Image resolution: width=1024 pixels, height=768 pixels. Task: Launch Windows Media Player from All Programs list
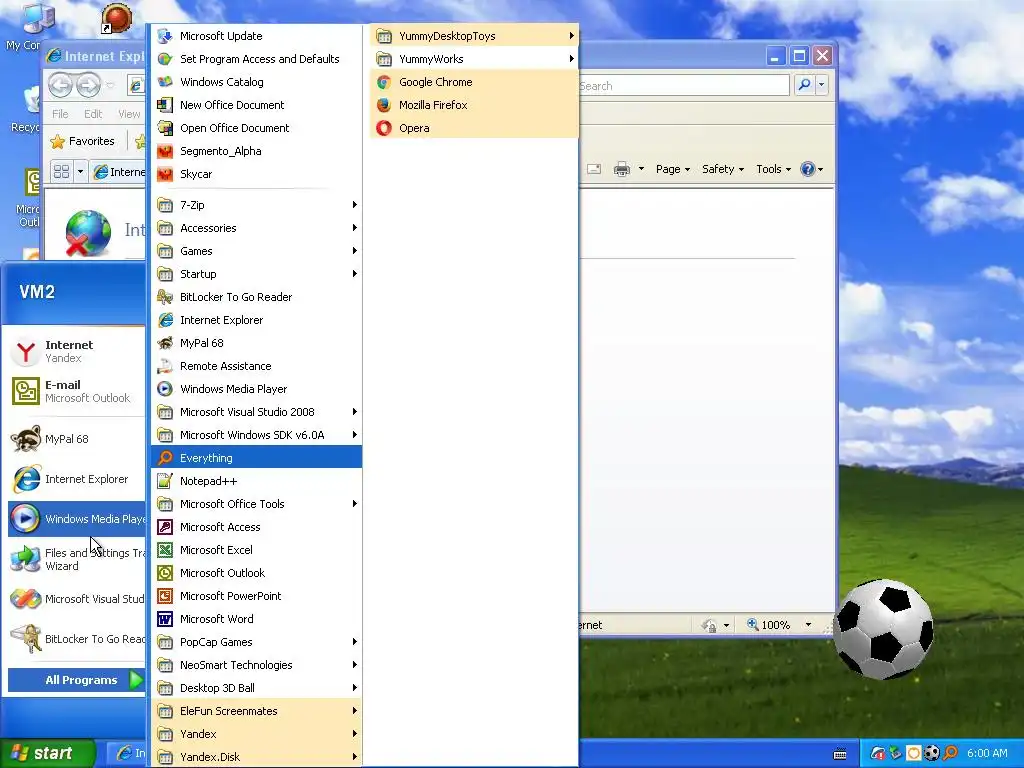tap(256, 389)
